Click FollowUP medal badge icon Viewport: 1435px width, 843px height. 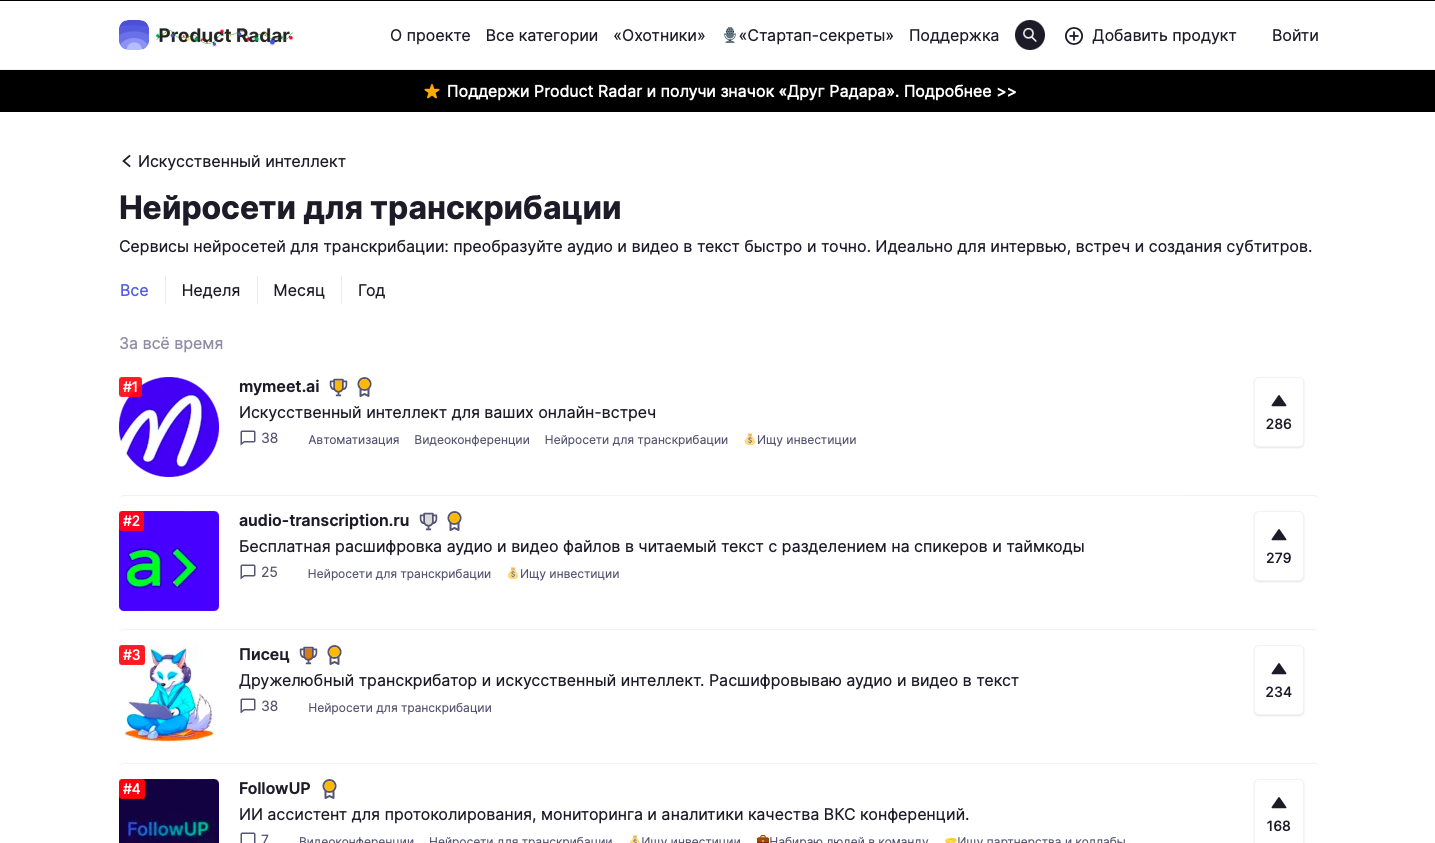pyautogui.click(x=330, y=789)
